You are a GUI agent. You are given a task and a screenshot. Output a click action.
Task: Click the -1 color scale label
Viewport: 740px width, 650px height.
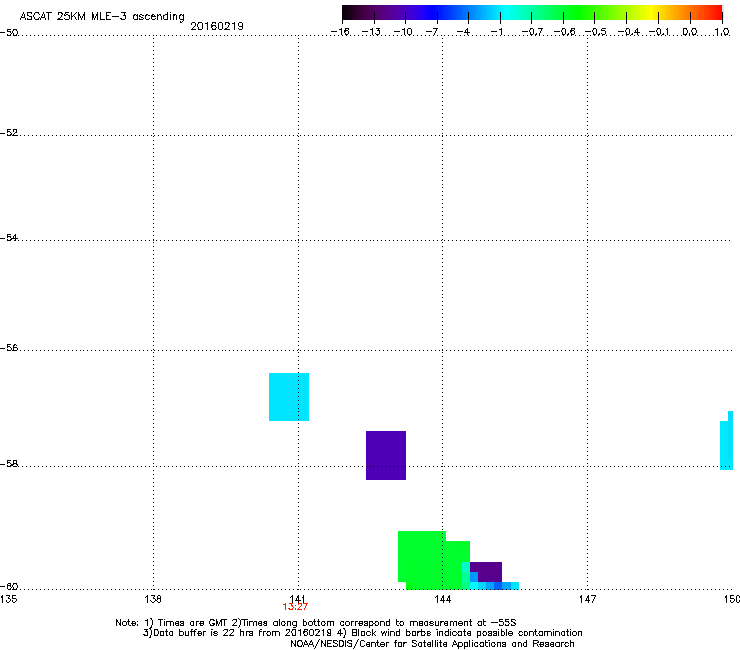coord(496,32)
